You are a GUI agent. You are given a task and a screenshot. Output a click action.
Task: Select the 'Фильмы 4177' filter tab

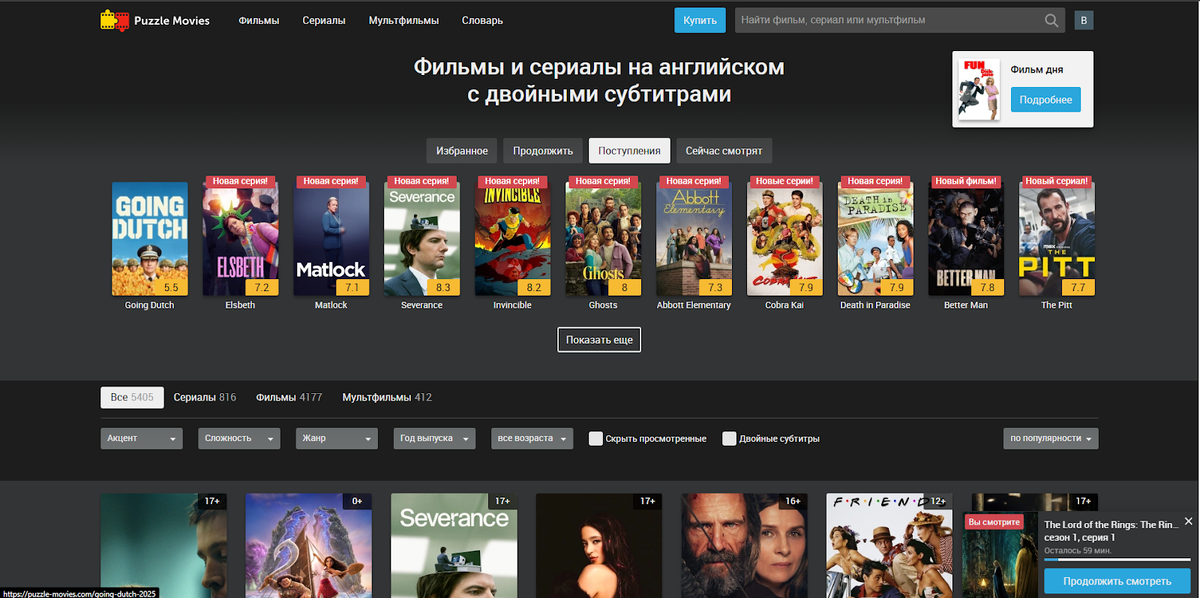pos(289,397)
